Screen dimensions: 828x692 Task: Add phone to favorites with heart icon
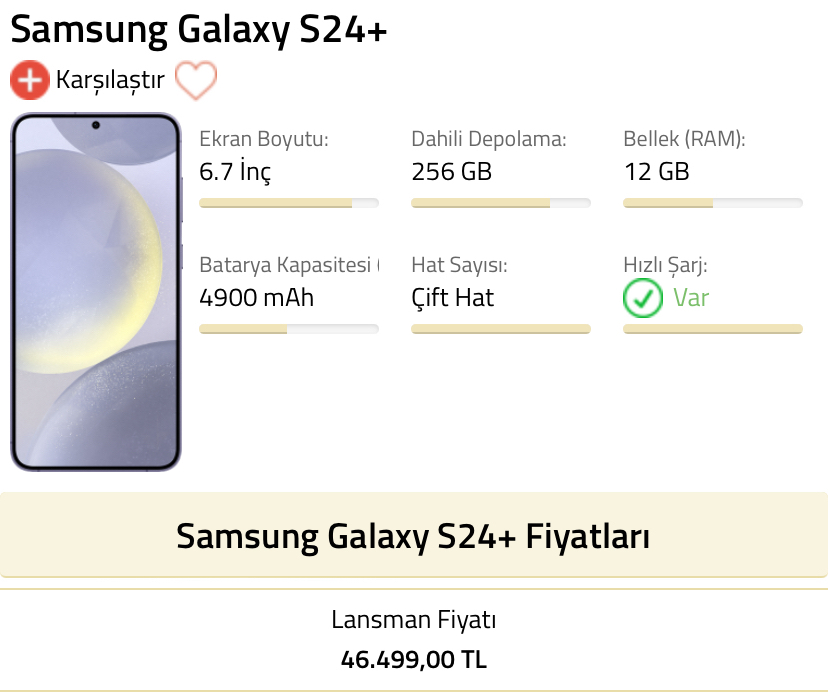[x=195, y=80]
